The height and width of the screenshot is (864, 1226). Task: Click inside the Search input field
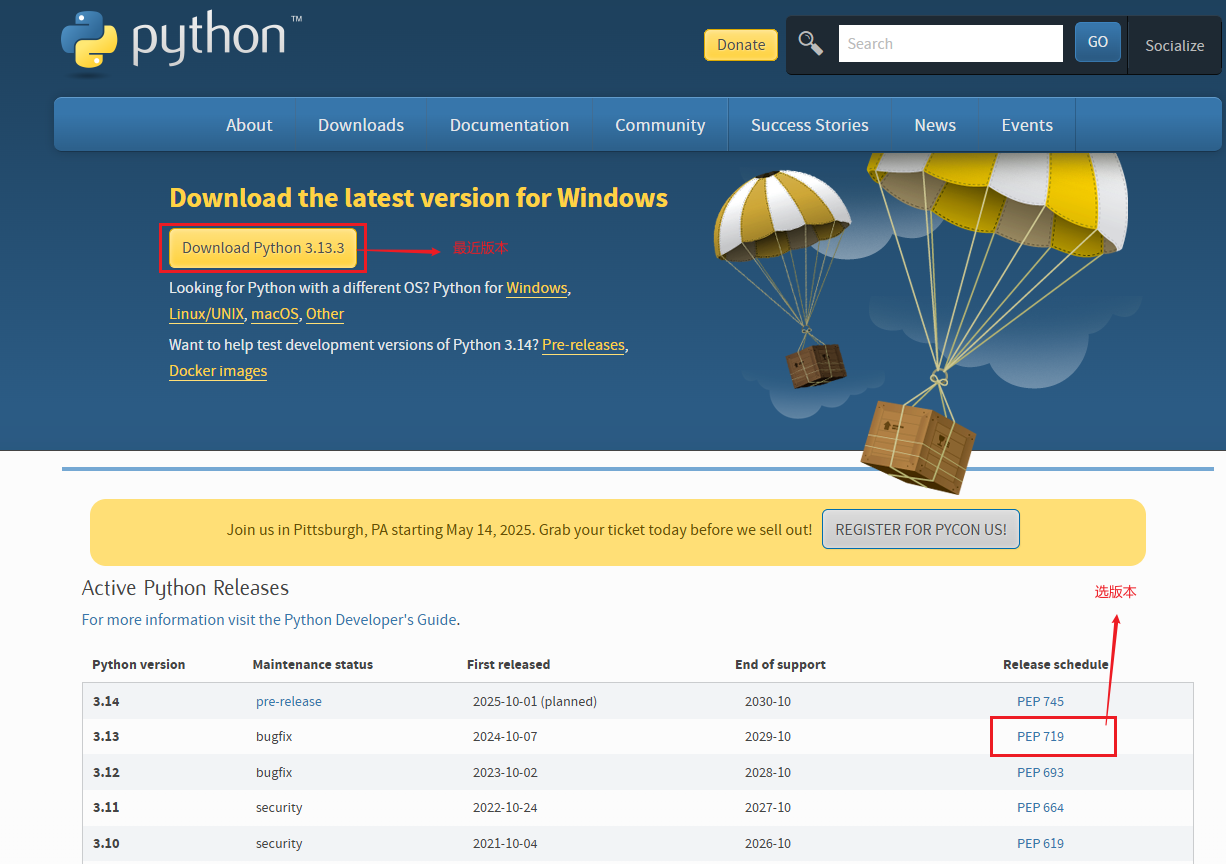point(950,43)
